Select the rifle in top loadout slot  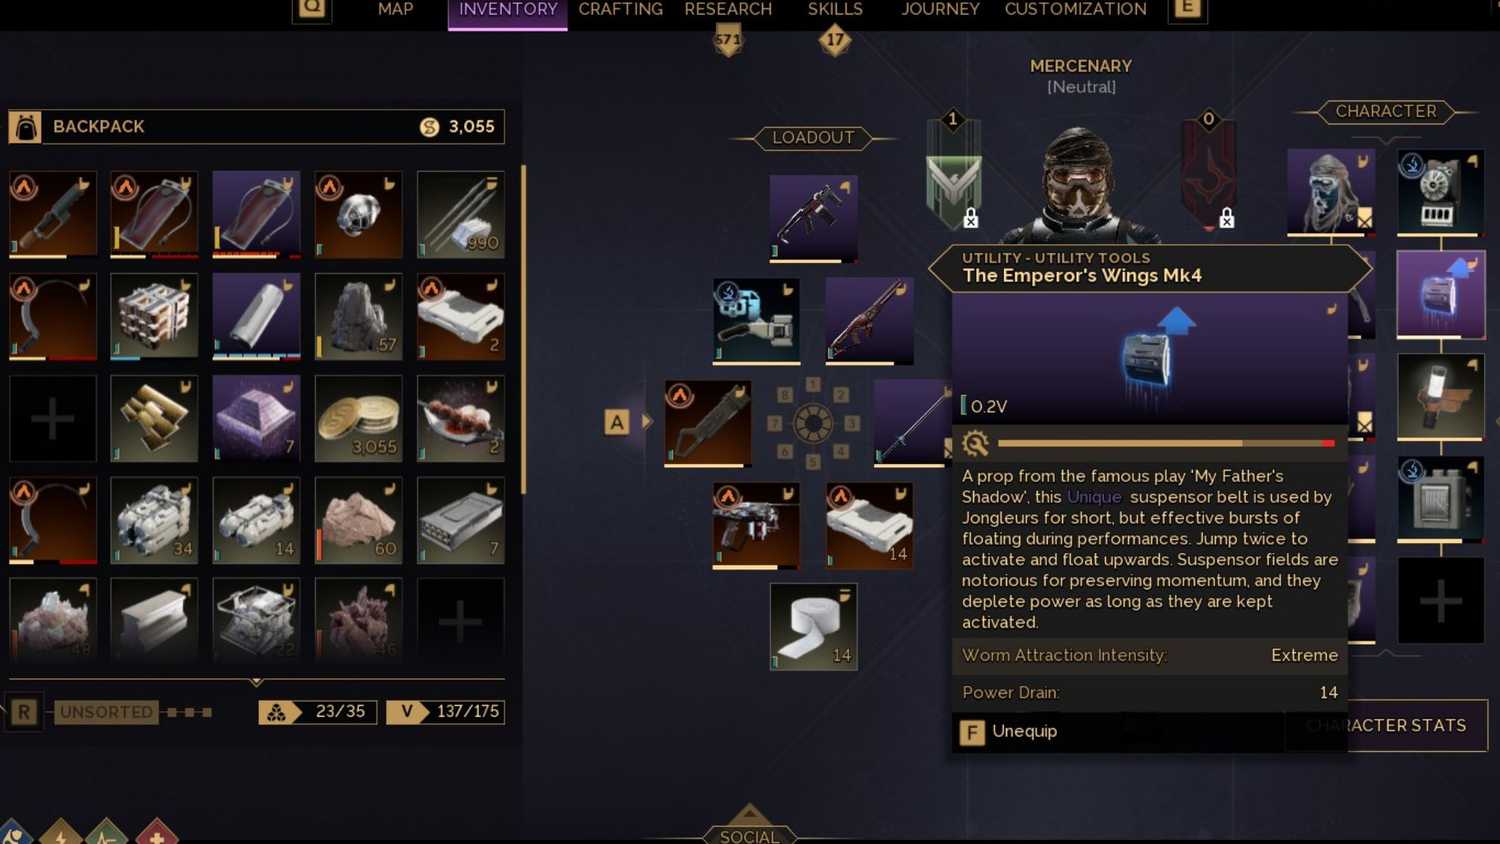coord(813,219)
